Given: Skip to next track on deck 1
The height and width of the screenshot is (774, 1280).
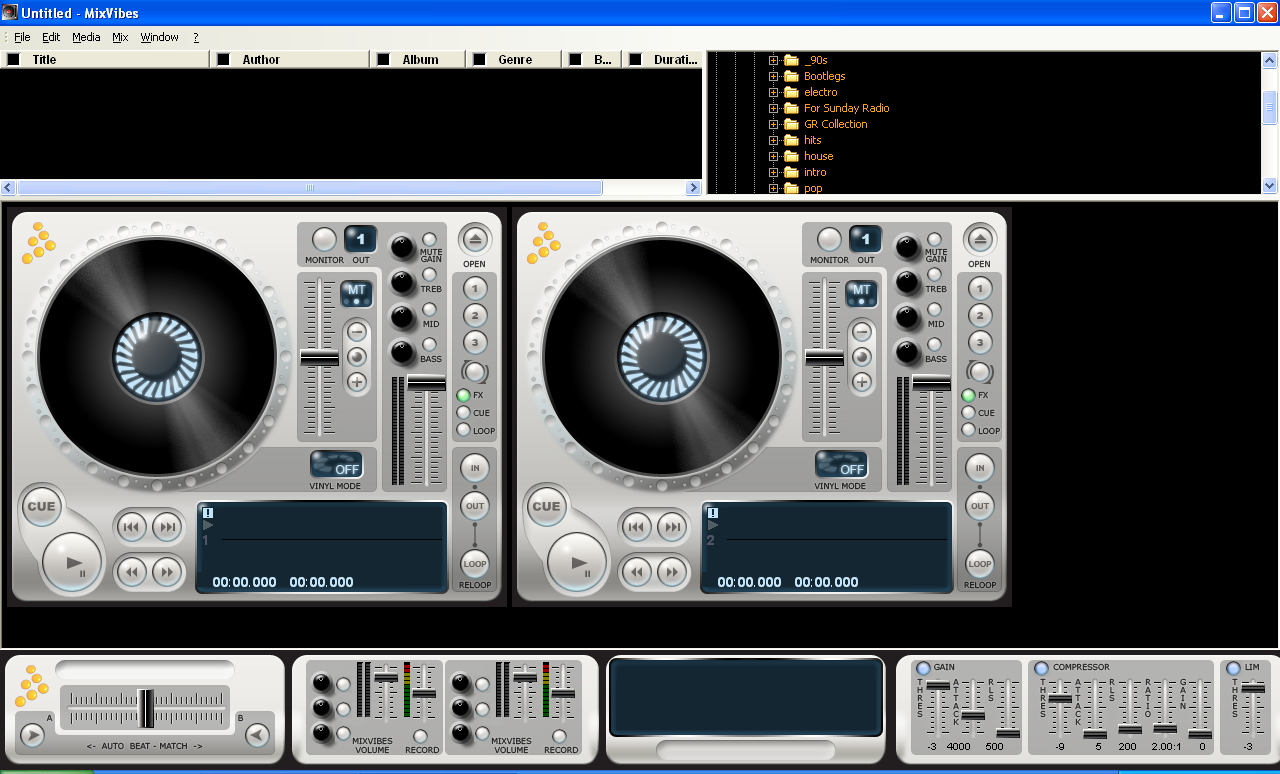Looking at the screenshot, I should click(x=167, y=527).
